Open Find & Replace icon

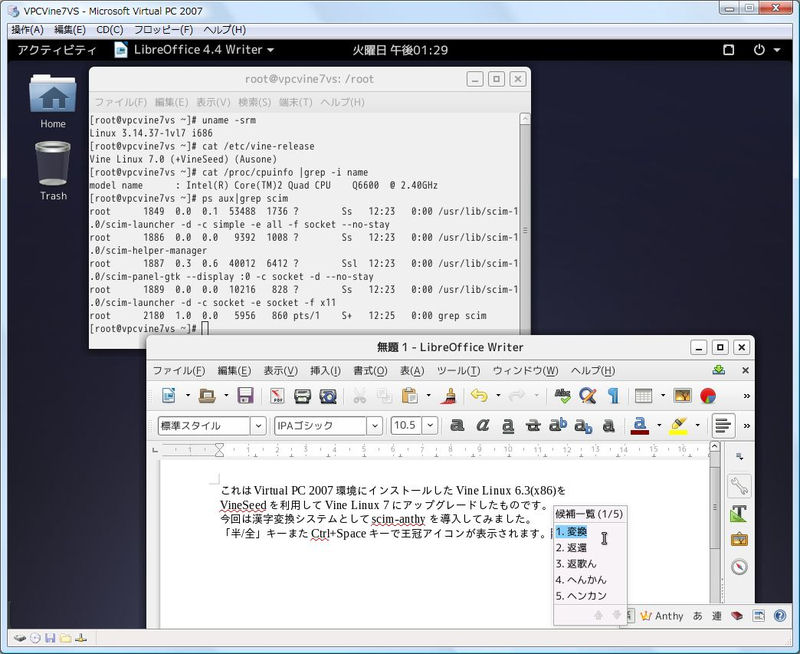pos(588,395)
